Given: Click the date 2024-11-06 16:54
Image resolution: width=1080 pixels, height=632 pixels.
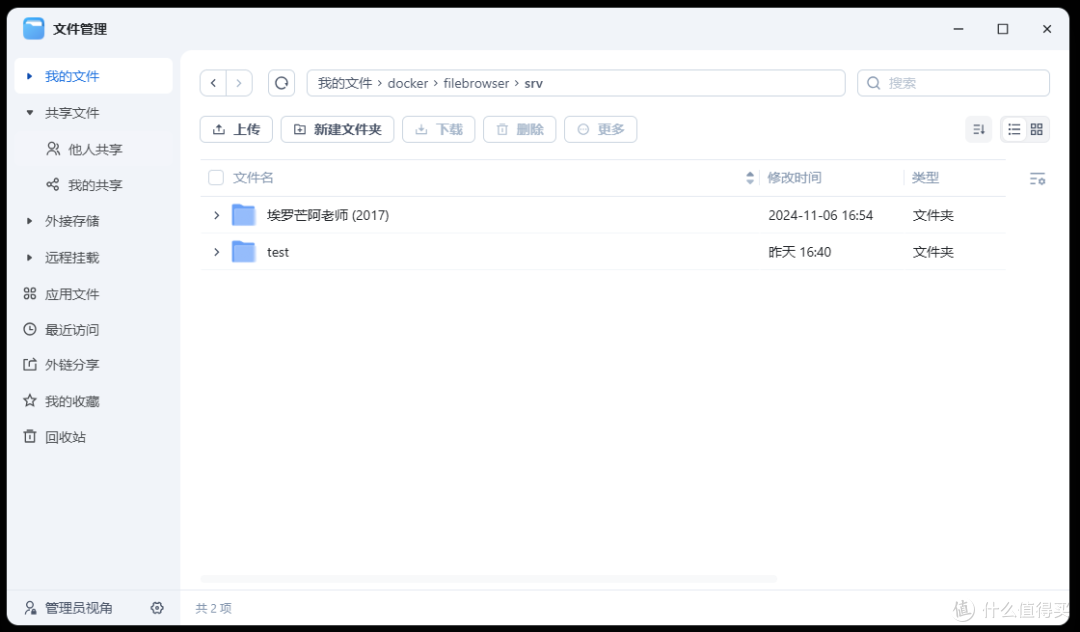Looking at the screenshot, I should tap(820, 215).
